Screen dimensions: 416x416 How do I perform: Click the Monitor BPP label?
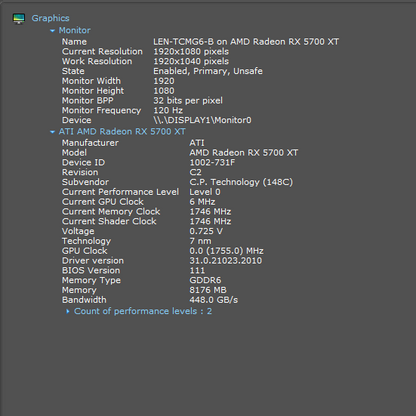point(87,101)
